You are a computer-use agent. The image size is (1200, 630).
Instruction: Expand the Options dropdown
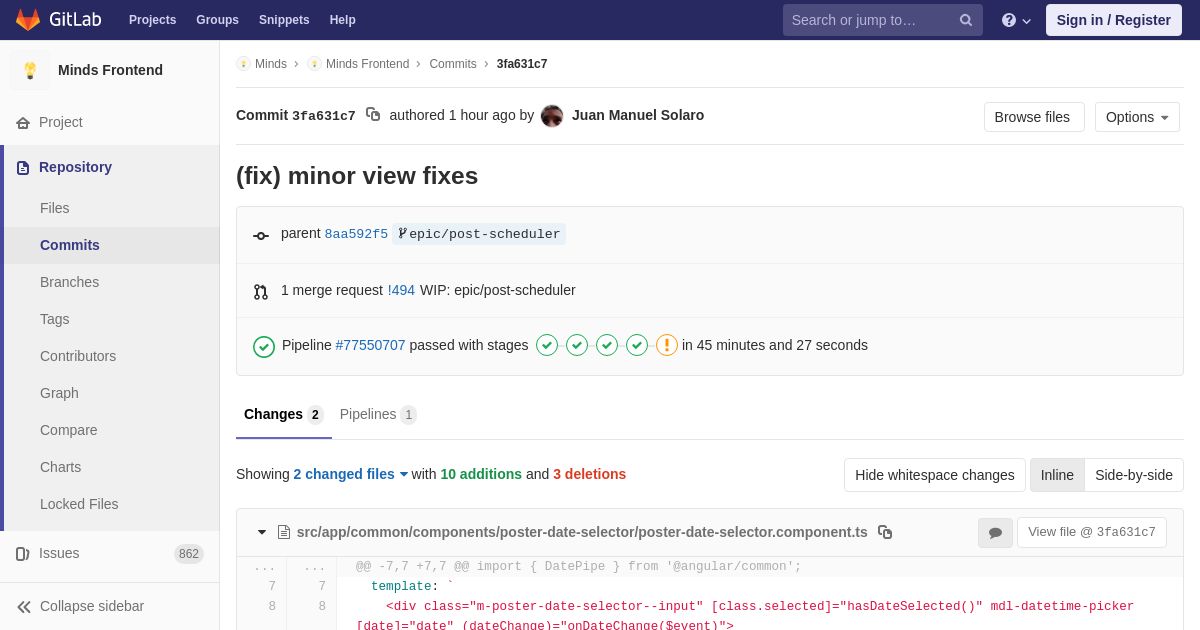1137,117
